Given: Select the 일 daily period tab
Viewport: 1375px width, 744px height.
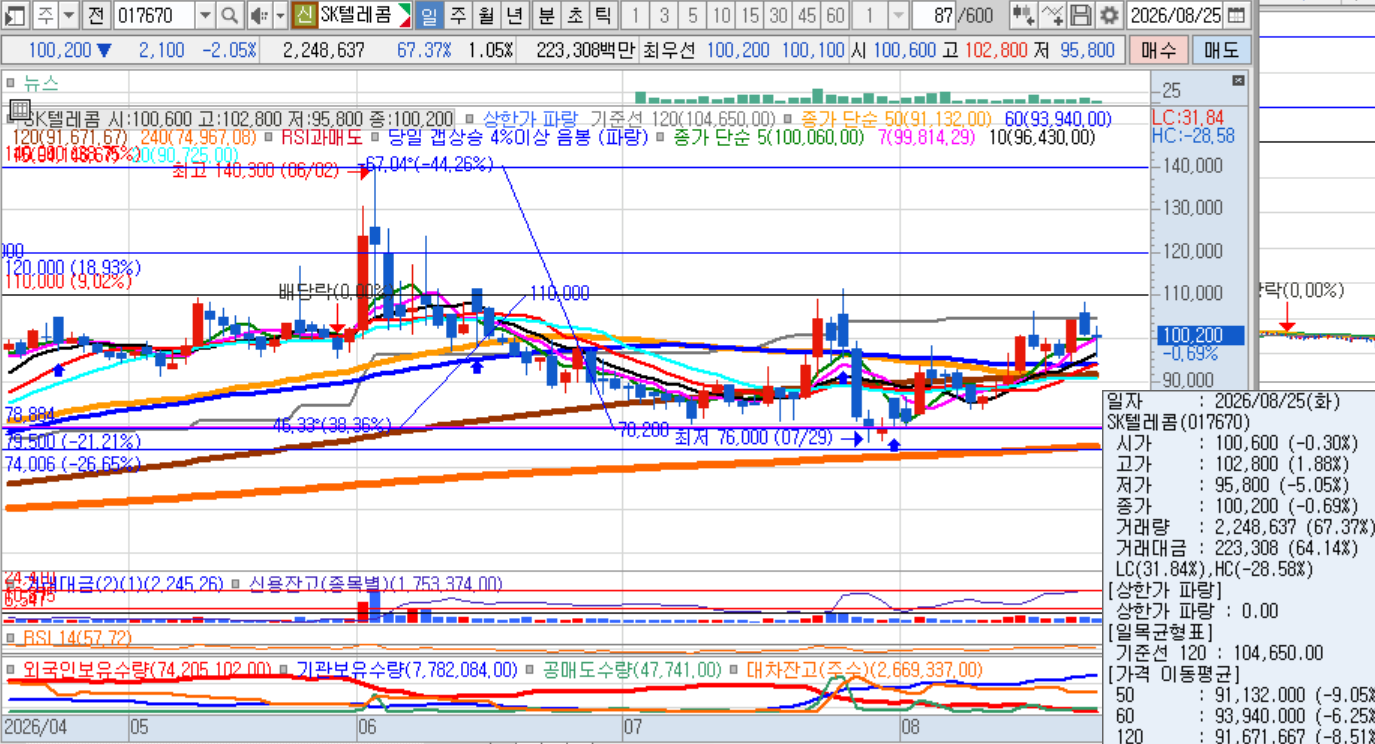Looking at the screenshot, I should (x=429, y=15).
